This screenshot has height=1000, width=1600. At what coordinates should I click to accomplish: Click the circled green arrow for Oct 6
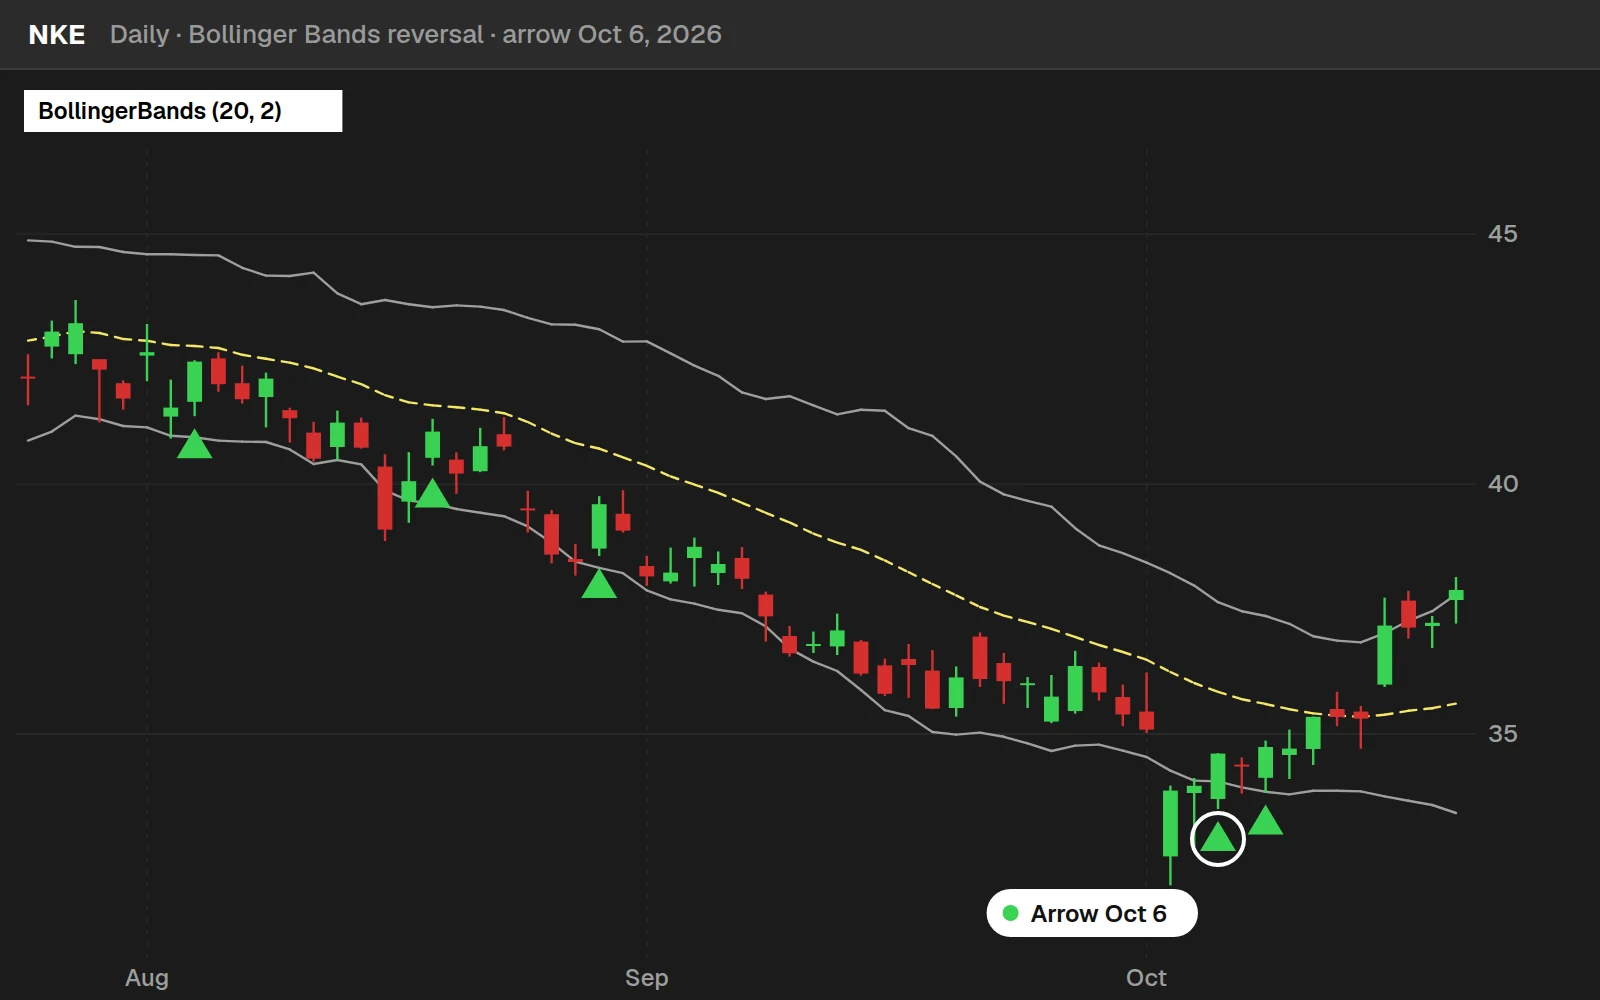1217,838
